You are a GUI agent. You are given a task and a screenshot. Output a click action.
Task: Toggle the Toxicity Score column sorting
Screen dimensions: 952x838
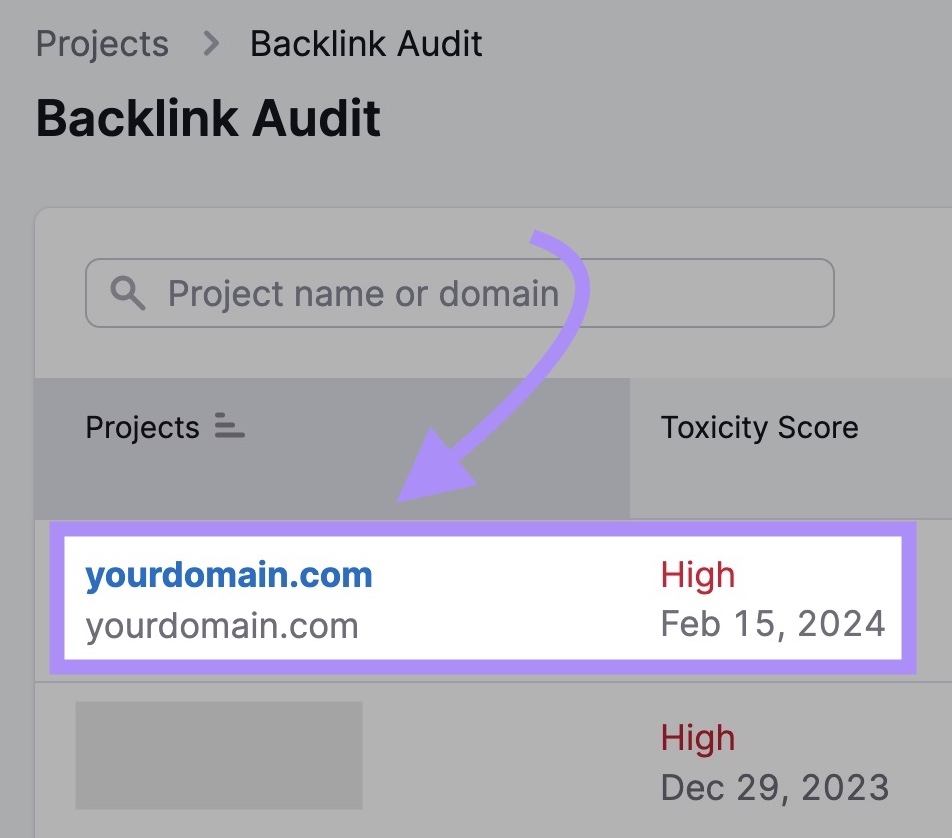759,427
